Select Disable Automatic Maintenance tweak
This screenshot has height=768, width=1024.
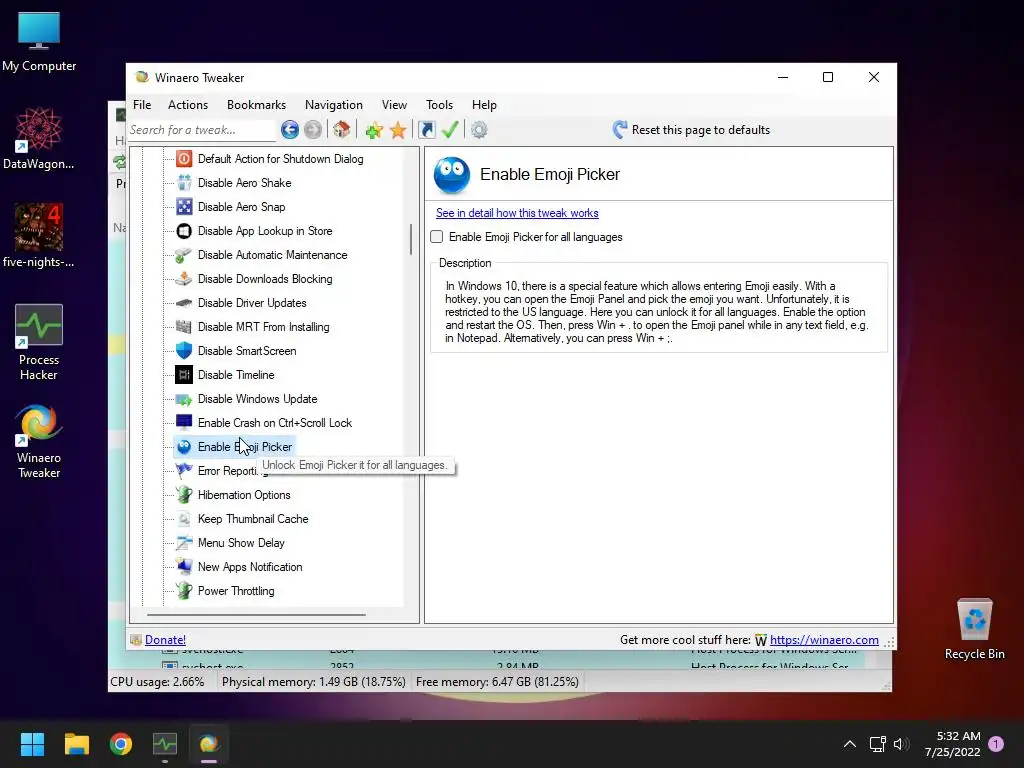click(272, 255)
